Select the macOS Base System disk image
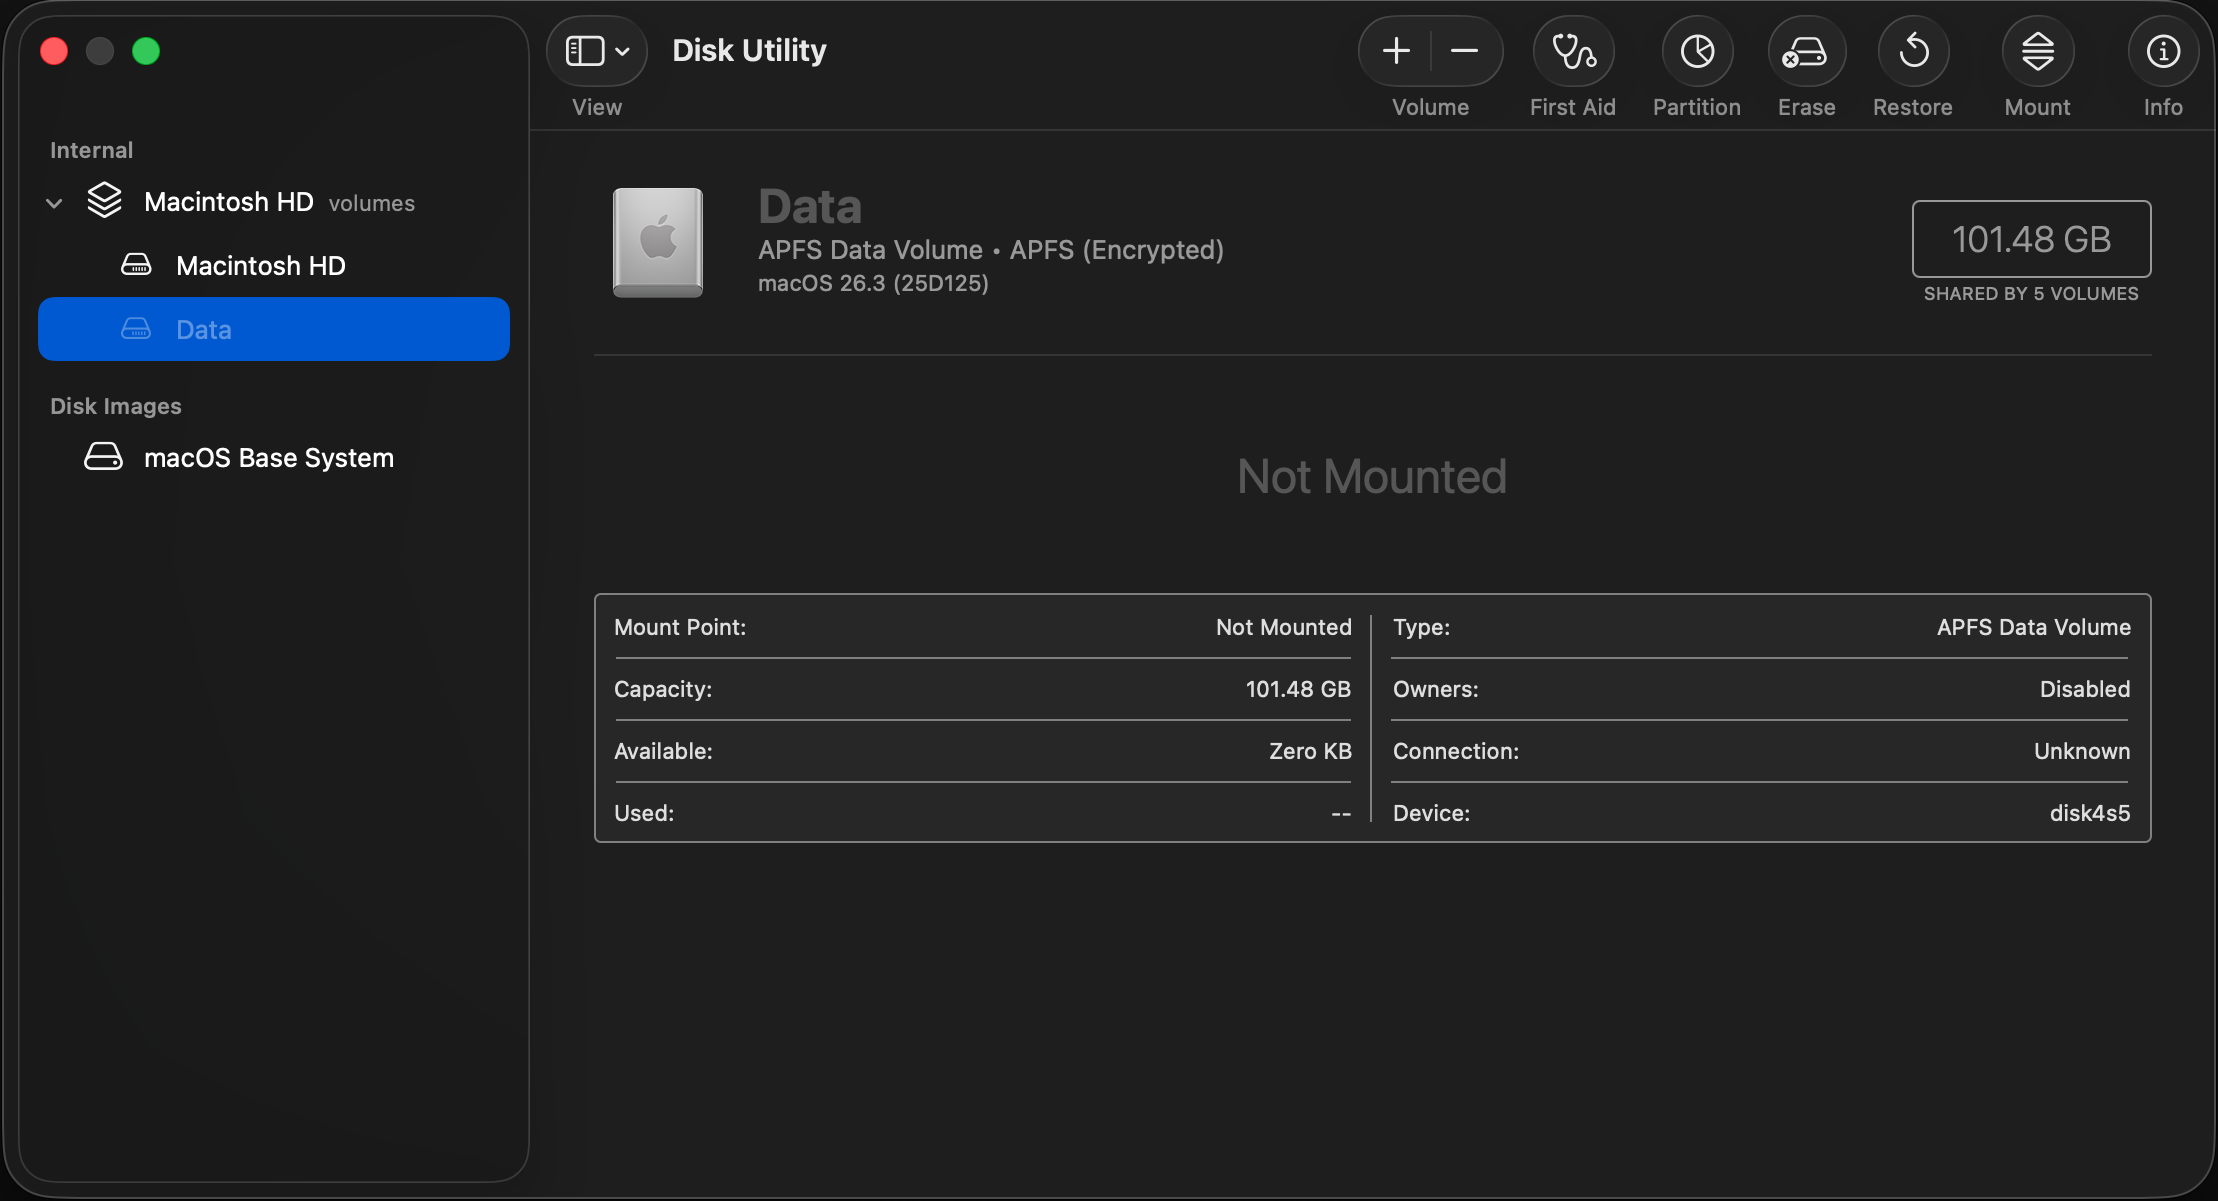This screenshot has height=1201, width=2218. (x=268, y=458)
